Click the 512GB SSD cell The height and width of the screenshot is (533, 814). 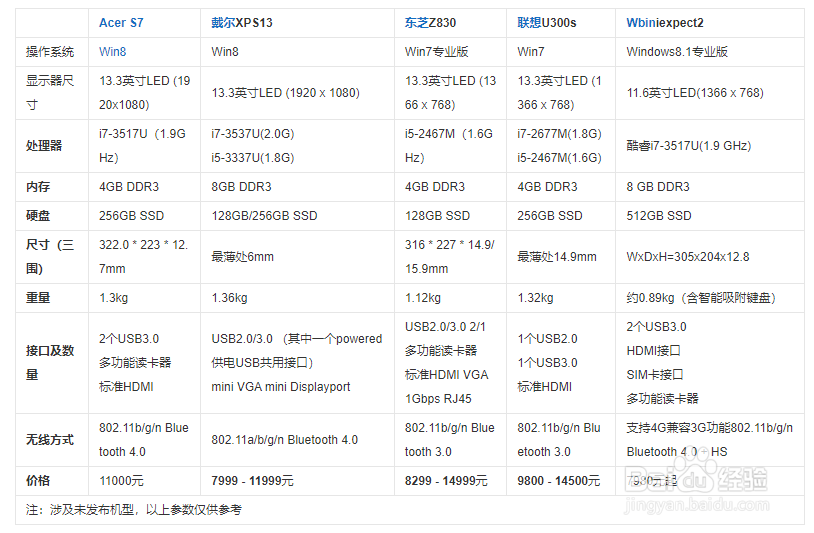659,216
